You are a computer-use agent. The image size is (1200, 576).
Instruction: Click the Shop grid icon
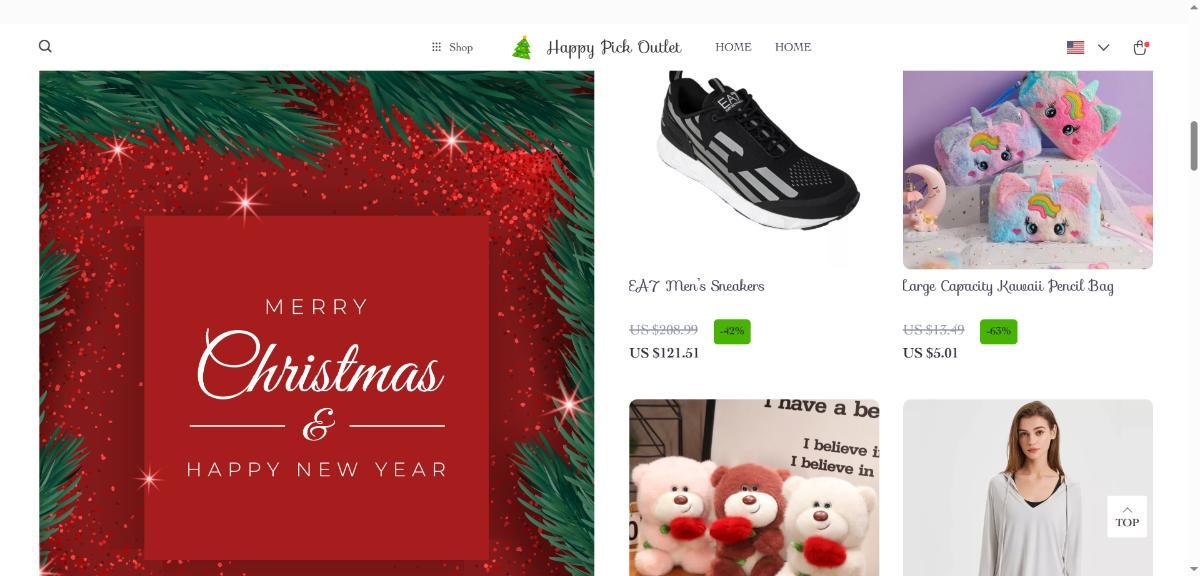[436, 47]
